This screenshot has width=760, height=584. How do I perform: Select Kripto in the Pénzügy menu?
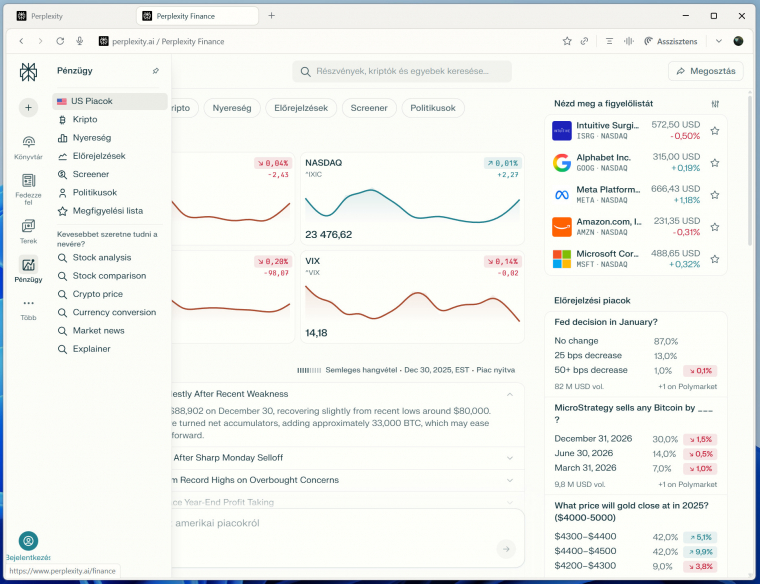[85, 119]
